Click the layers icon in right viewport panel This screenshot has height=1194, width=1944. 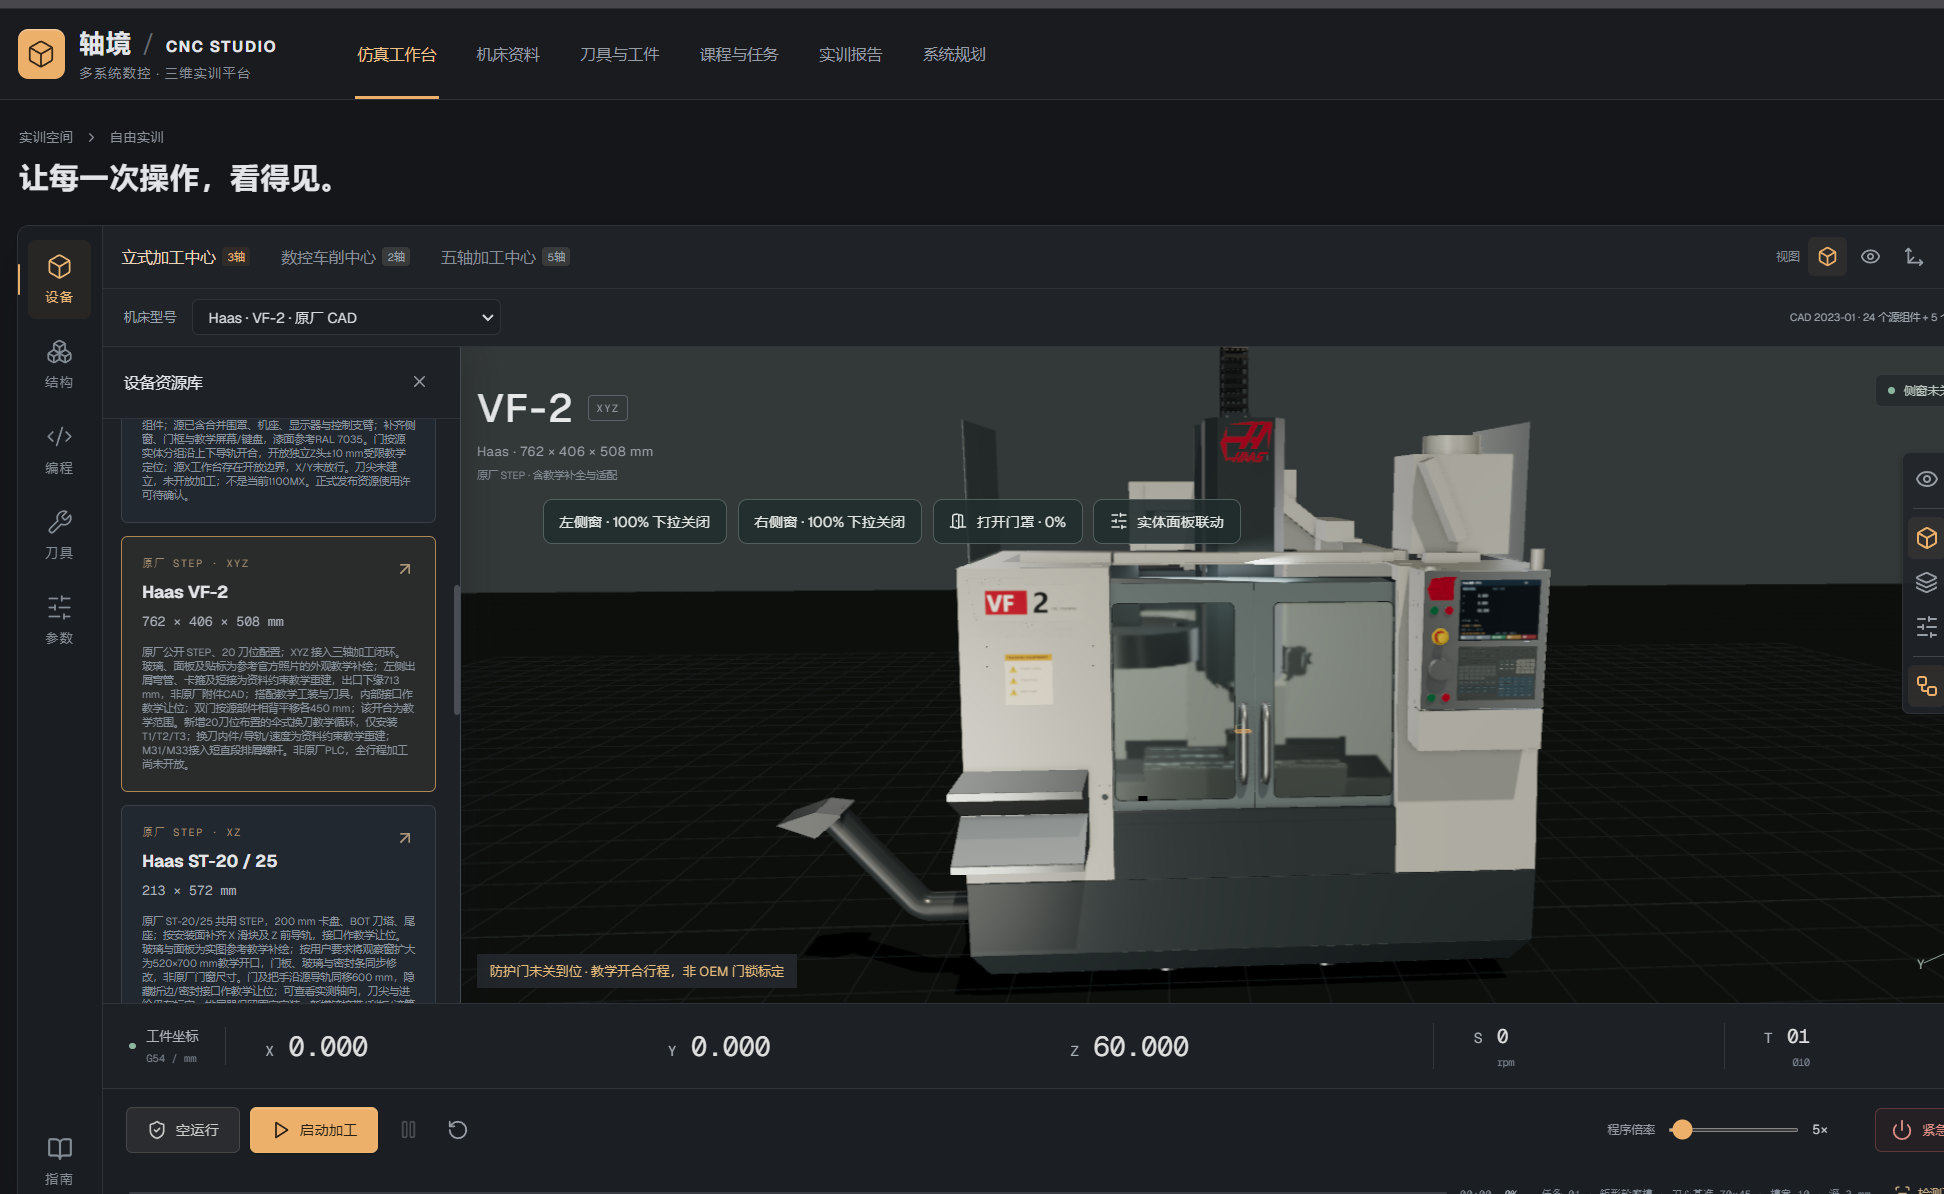1926,583
